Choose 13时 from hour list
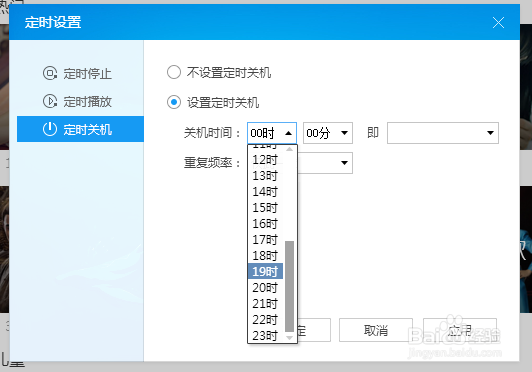This screenshot has width=532, height=372. pyautogui.click(x=266, y=175)
